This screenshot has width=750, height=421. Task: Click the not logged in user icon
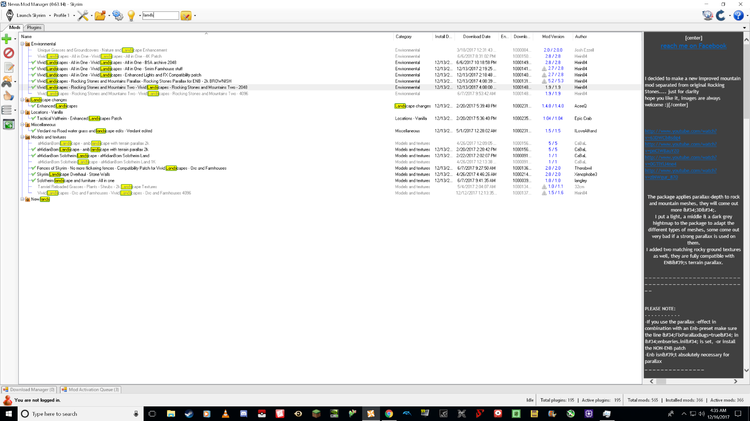tap(8, 400)
